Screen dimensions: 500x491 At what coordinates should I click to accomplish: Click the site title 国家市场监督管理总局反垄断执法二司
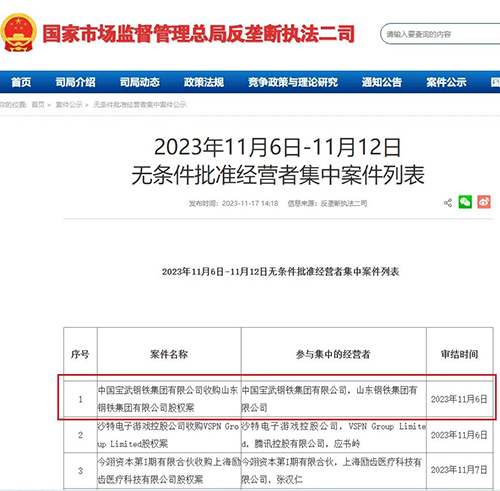pos(198,34)
